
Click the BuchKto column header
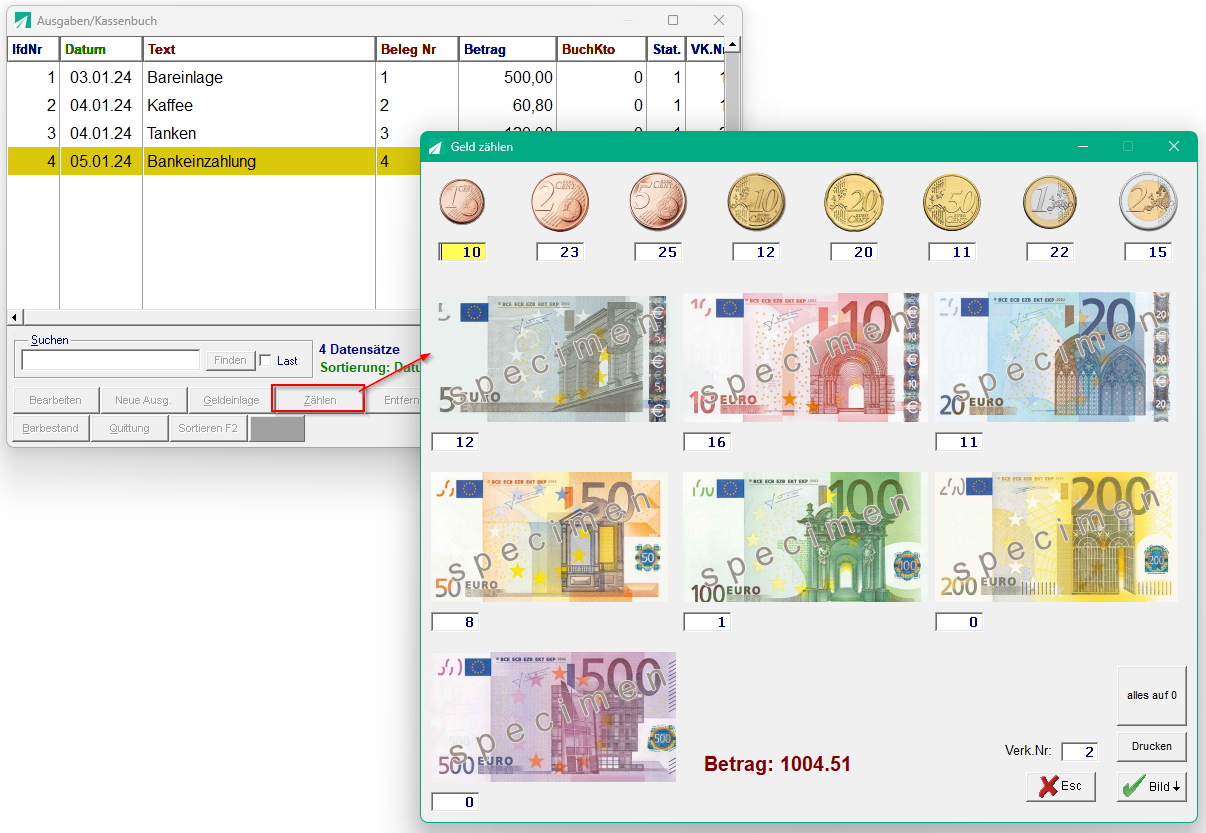[603, 49]
